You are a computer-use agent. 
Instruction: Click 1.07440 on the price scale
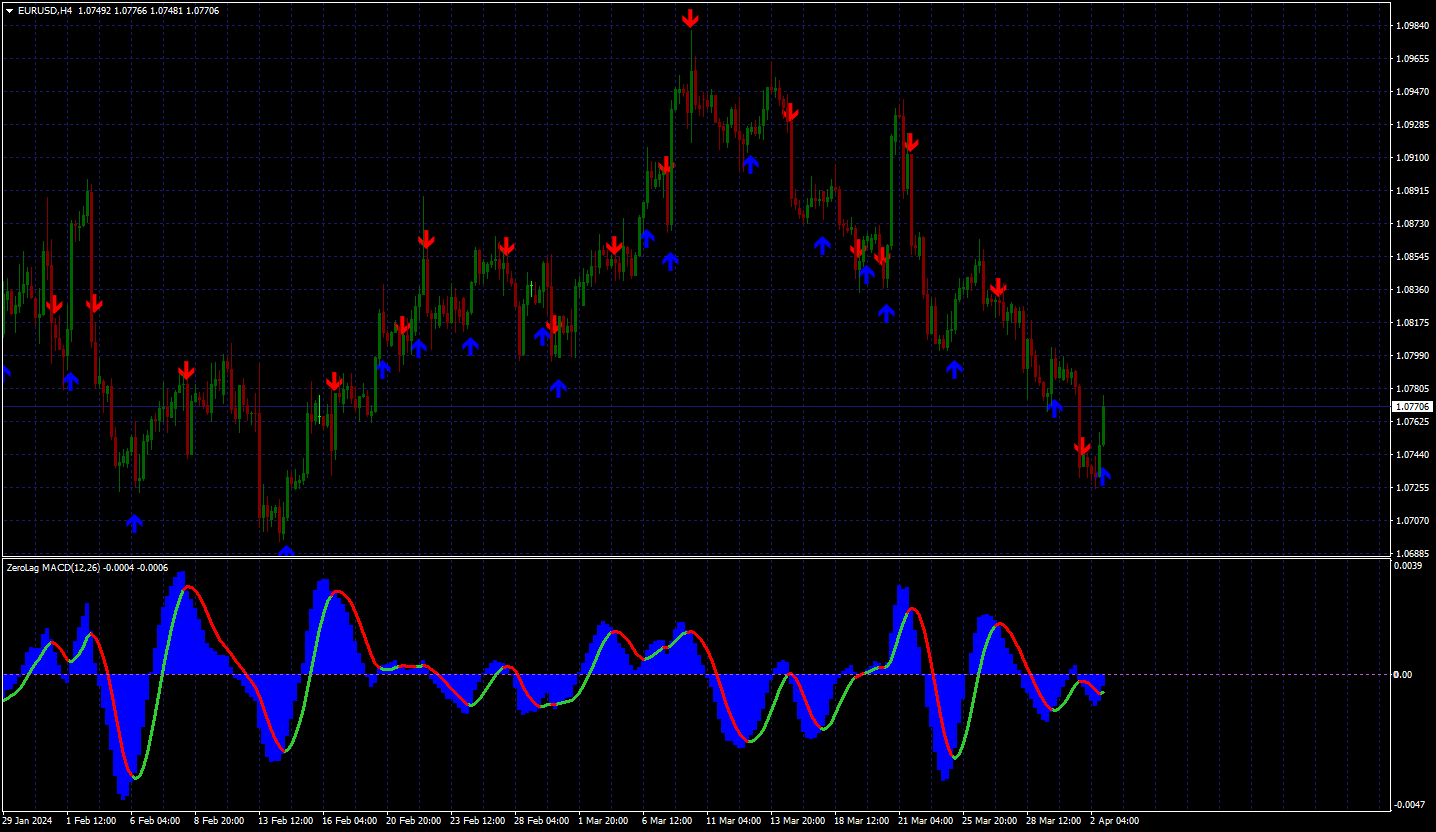(x=1412, y=455)
